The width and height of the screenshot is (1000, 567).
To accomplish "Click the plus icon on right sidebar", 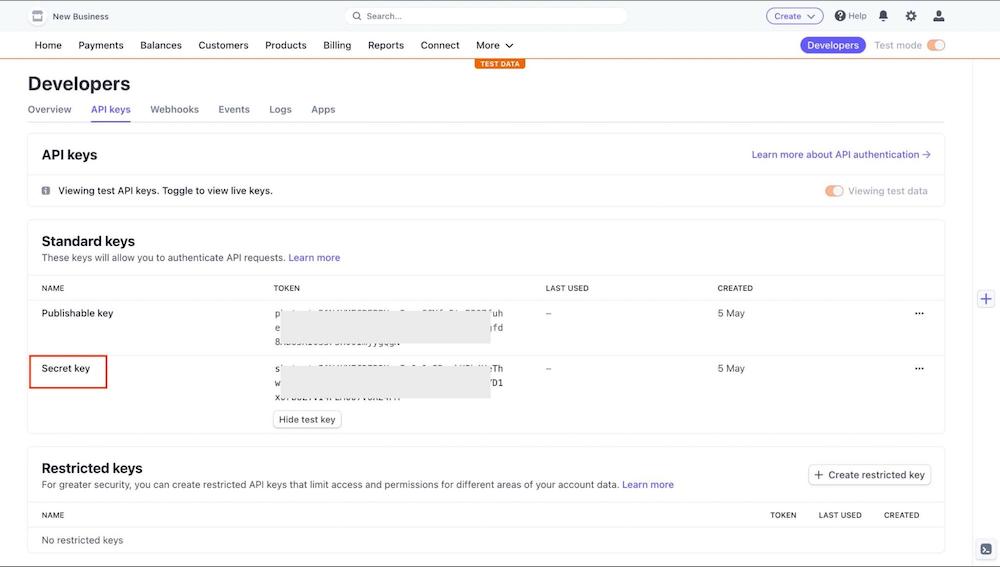I will 986,299.
